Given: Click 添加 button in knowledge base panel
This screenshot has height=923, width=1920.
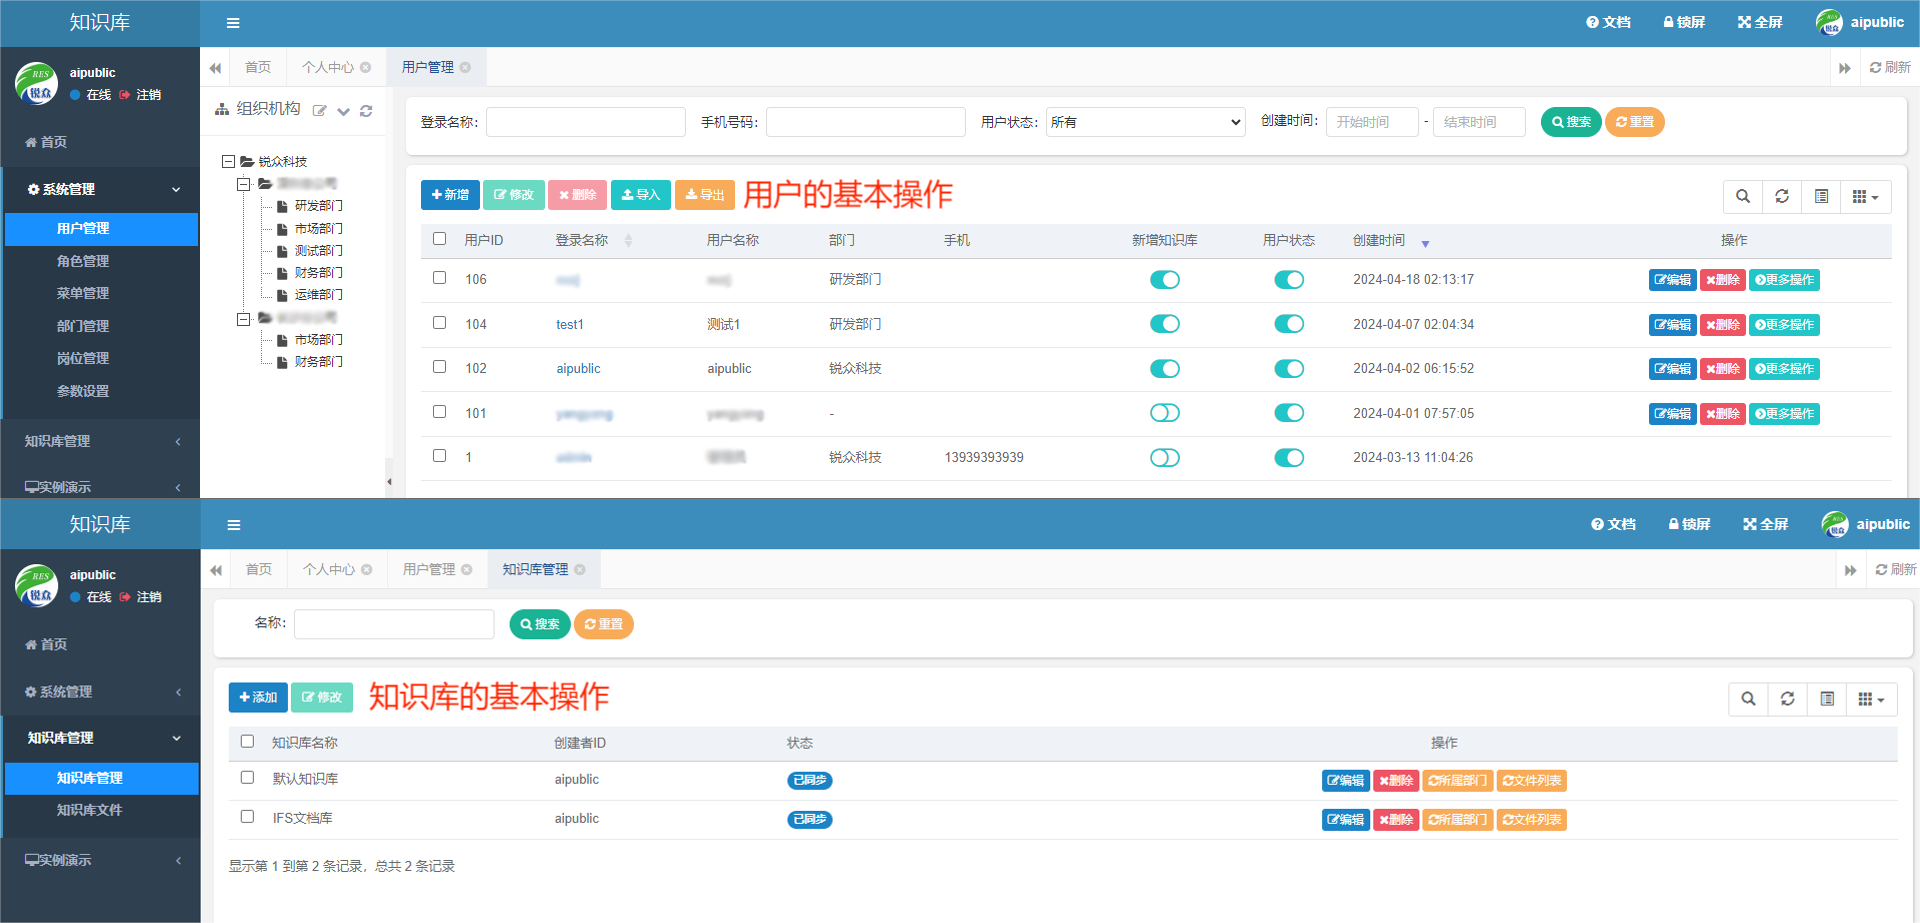Looking at the screenshot, I should 258,698.
